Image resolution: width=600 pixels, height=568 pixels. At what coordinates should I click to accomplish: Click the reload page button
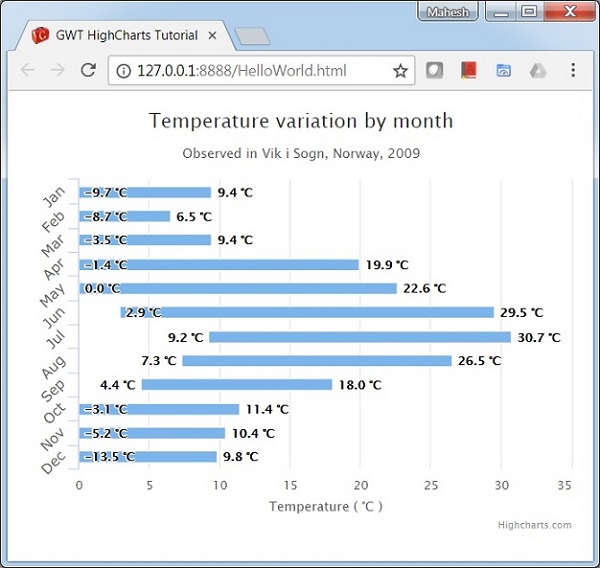point(88,71)
